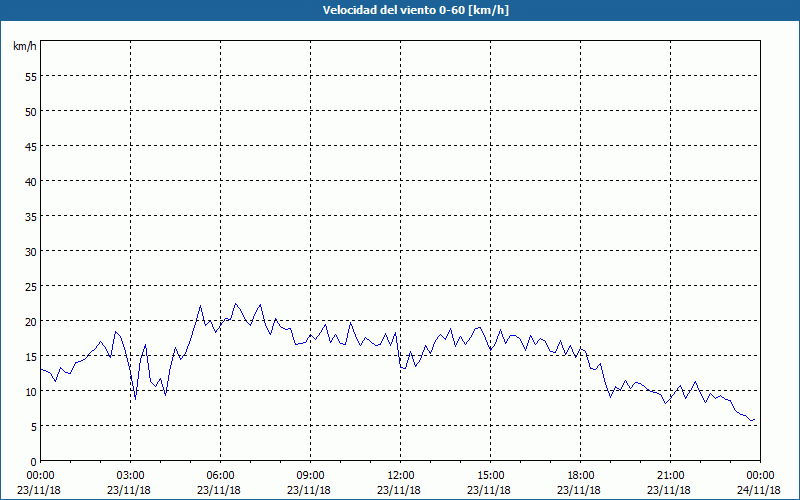Screen dimensions: 800x500
Task: Click the 'km/h' axis unit label
Action: click(25, 46)
